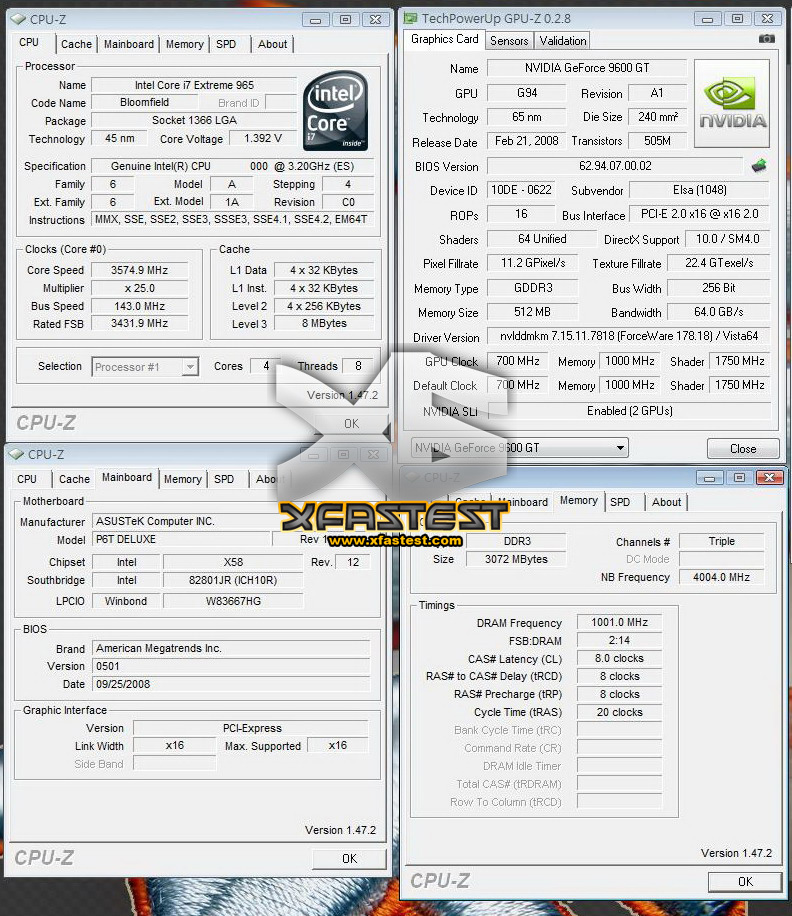Click the BIOS Version field 62.94.07.00.02

coord(615,166)
